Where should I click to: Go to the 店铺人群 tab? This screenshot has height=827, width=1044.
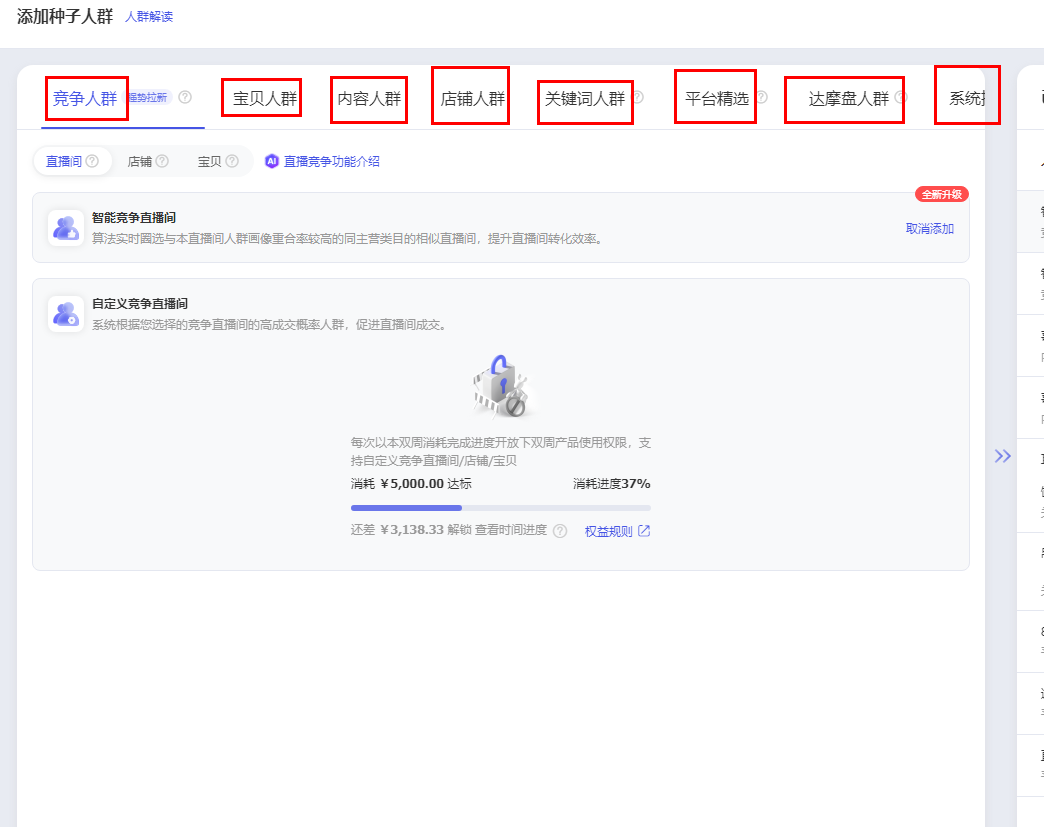tap(472, 99)
